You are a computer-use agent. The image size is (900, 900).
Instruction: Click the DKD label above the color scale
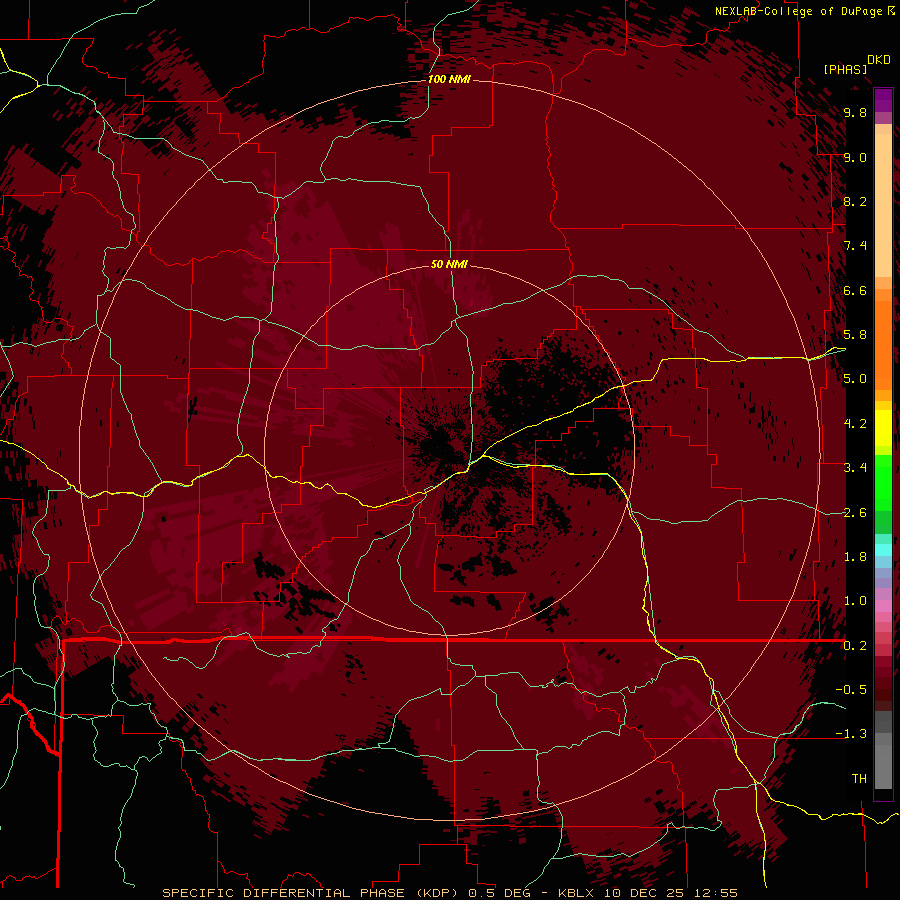pos(879,60)
